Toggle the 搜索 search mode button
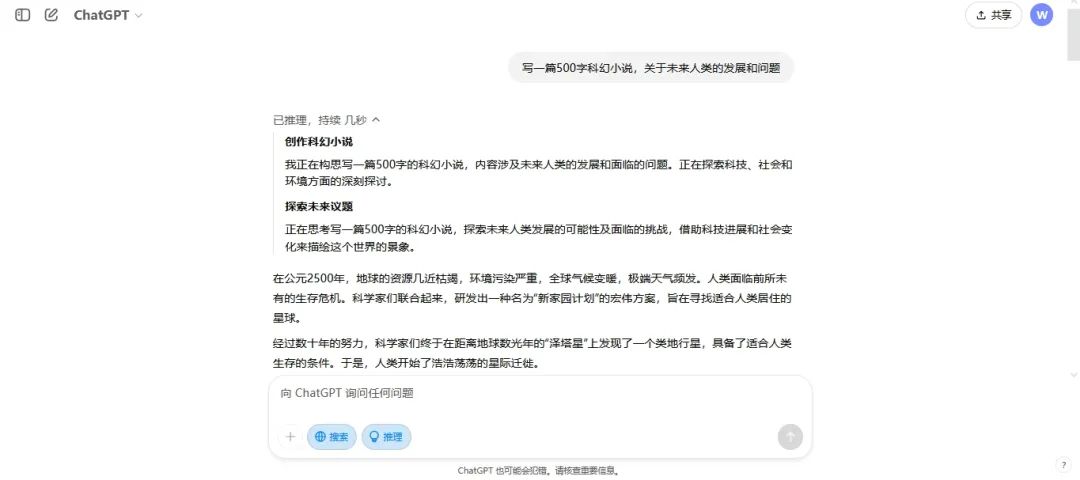 click(331, 437)
